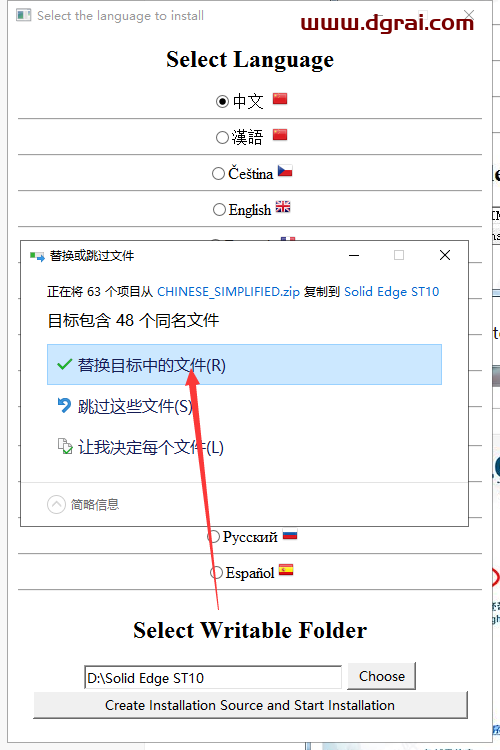
Task: Click the Select Writable Folder heading
Action: (250, 630)
